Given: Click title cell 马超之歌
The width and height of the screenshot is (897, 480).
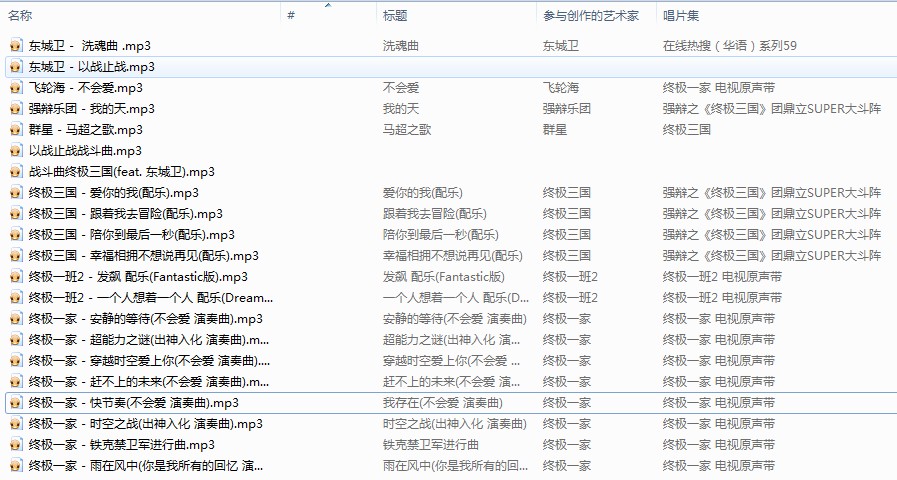Looking at the screenshot, I should coord(407,130).
